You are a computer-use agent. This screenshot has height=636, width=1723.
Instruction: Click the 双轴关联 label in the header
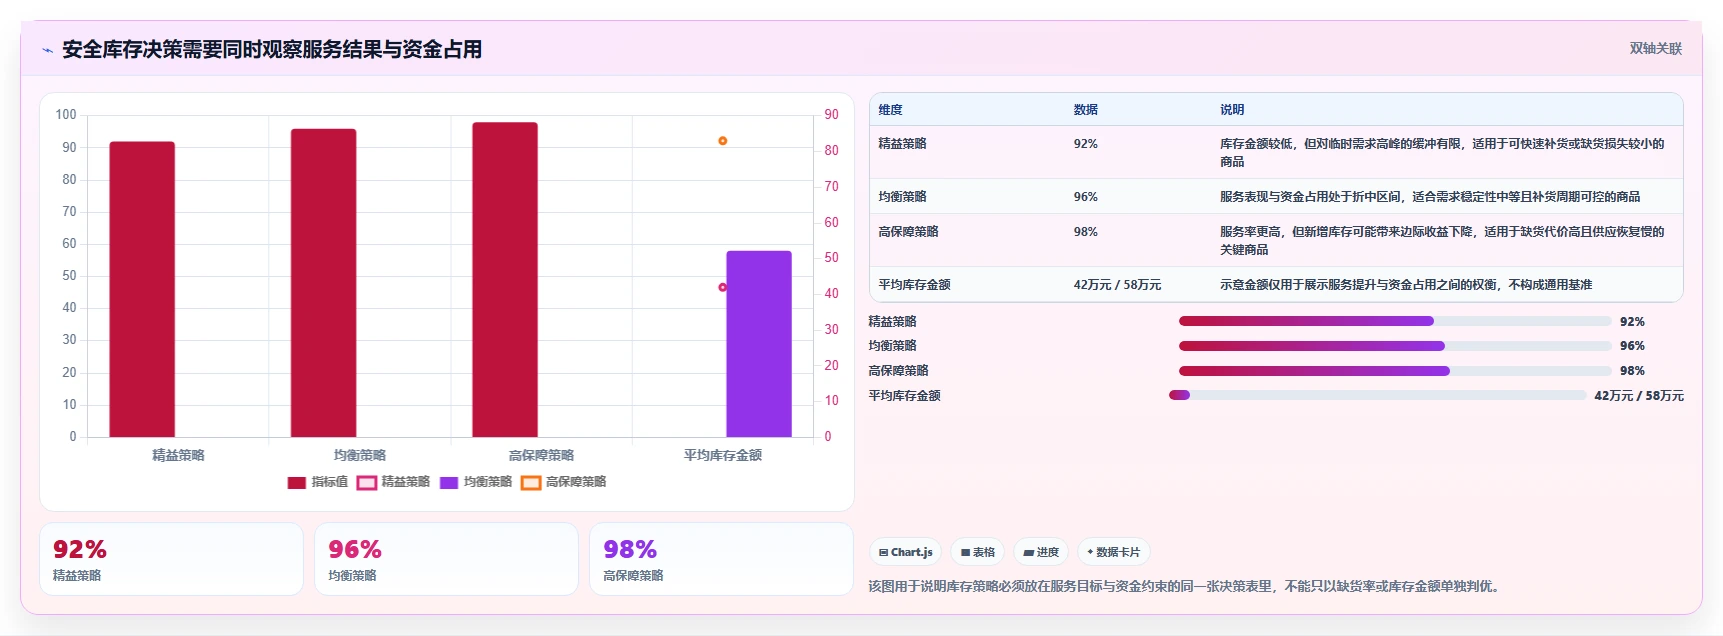click(x=1655, y=49)
